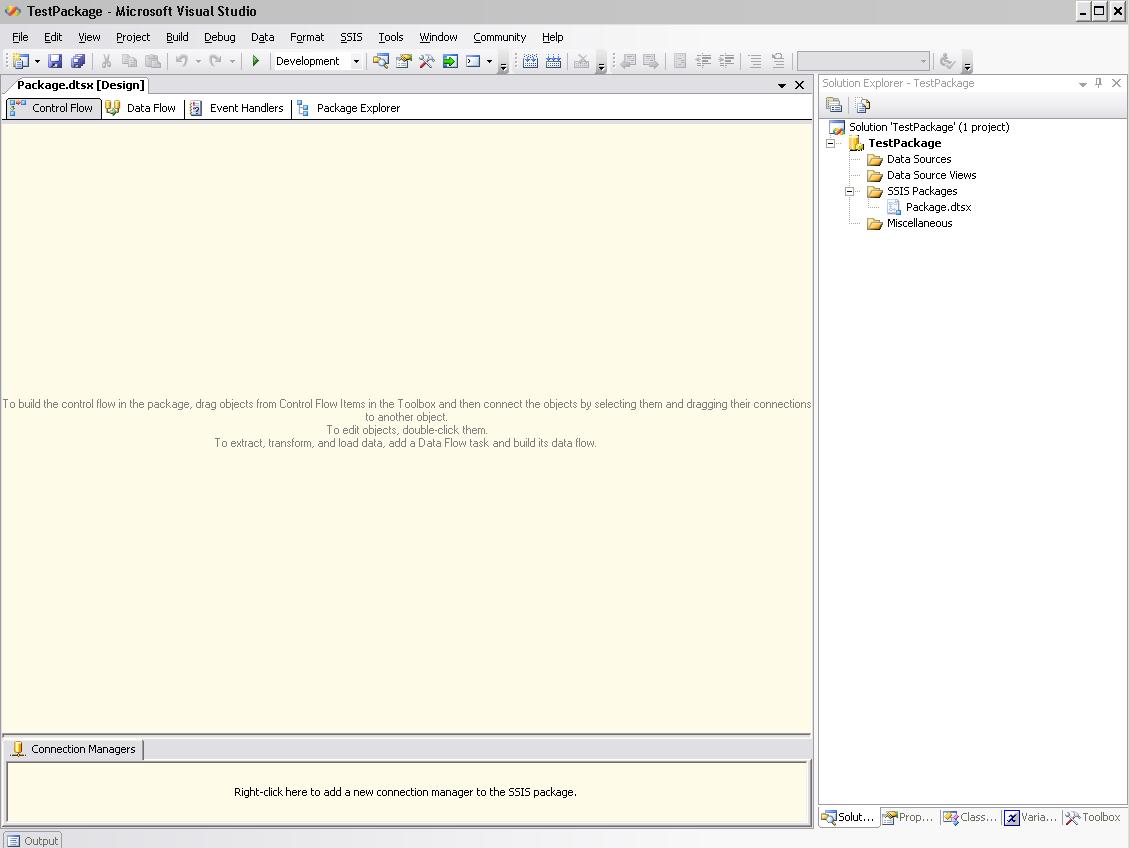Switch to the Variables panel tab
Screen dimensions: 1130x848
1031,817
